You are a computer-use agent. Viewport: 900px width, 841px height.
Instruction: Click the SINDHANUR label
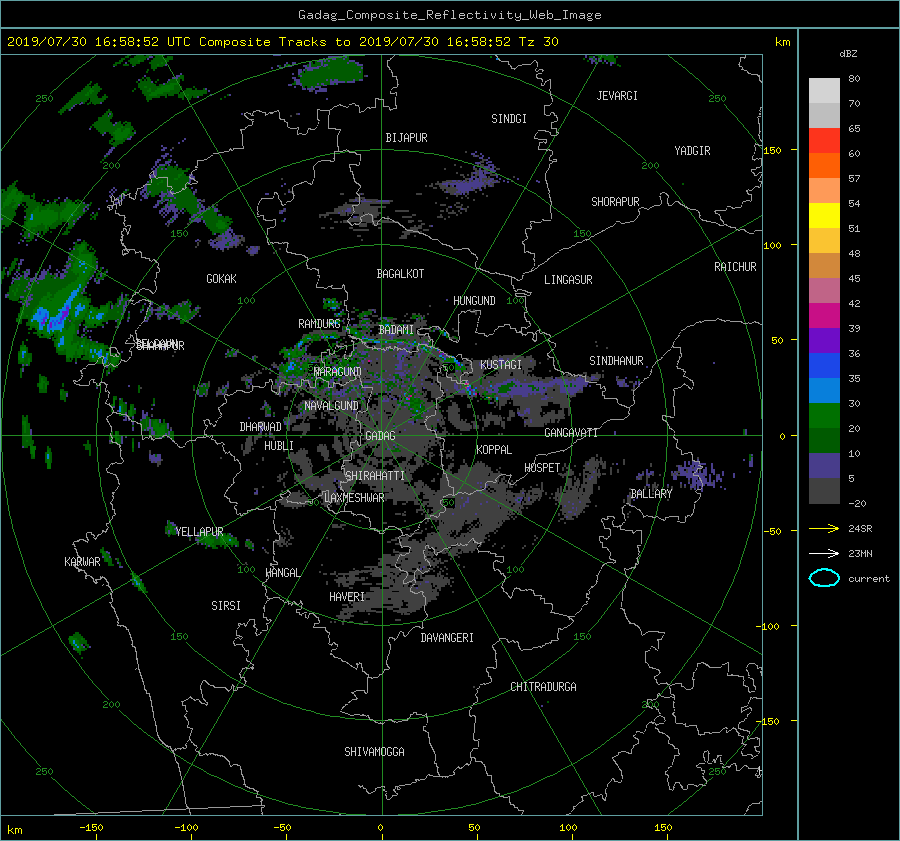point(616,361)
